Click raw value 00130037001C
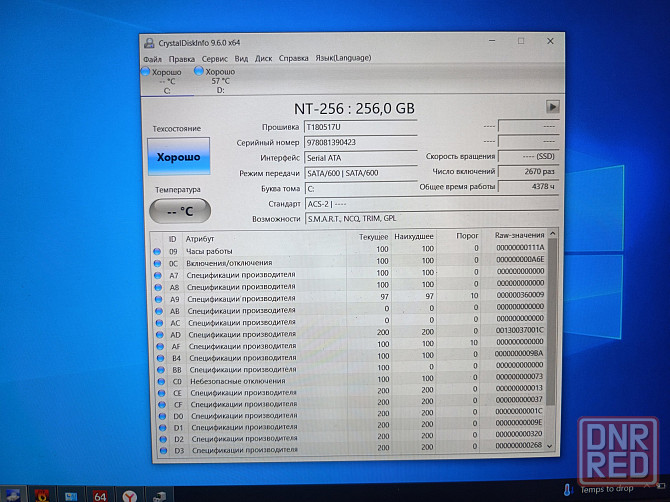670x502 pixels. pos(520,330)
